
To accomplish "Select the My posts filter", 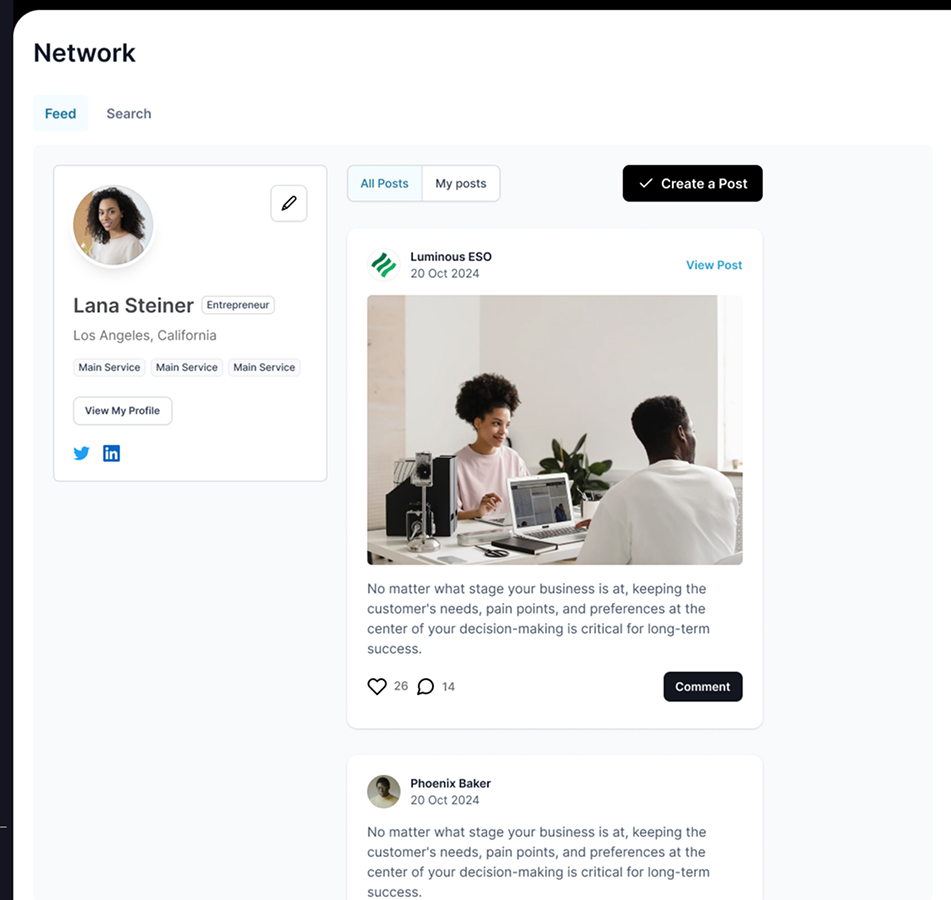I will 461,183.
